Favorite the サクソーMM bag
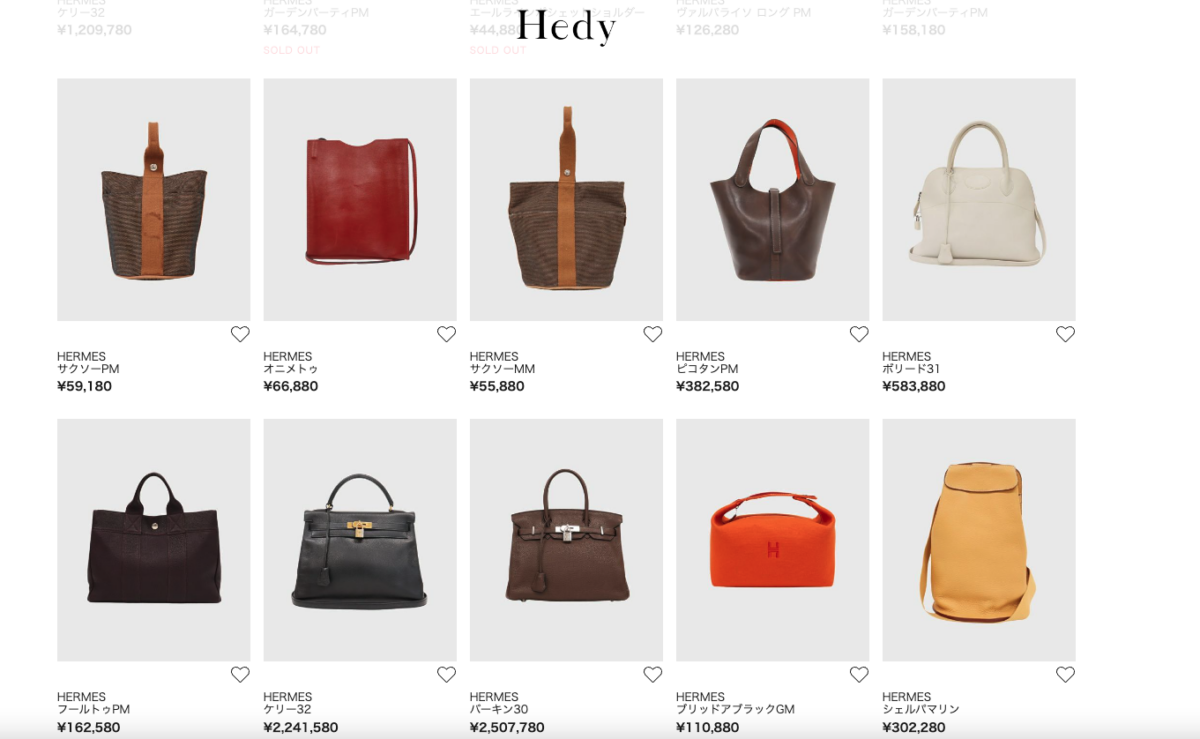 tap(653, 334)
